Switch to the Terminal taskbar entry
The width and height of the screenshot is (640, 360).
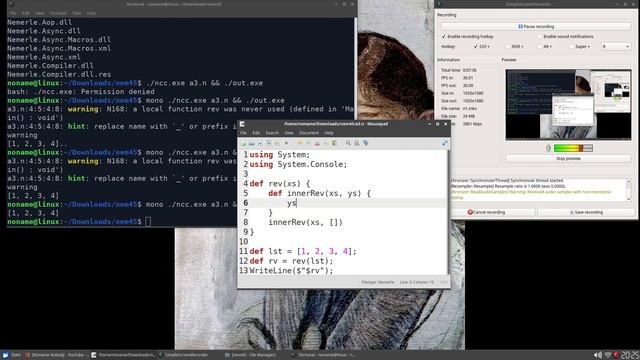(x=322, y=356)
